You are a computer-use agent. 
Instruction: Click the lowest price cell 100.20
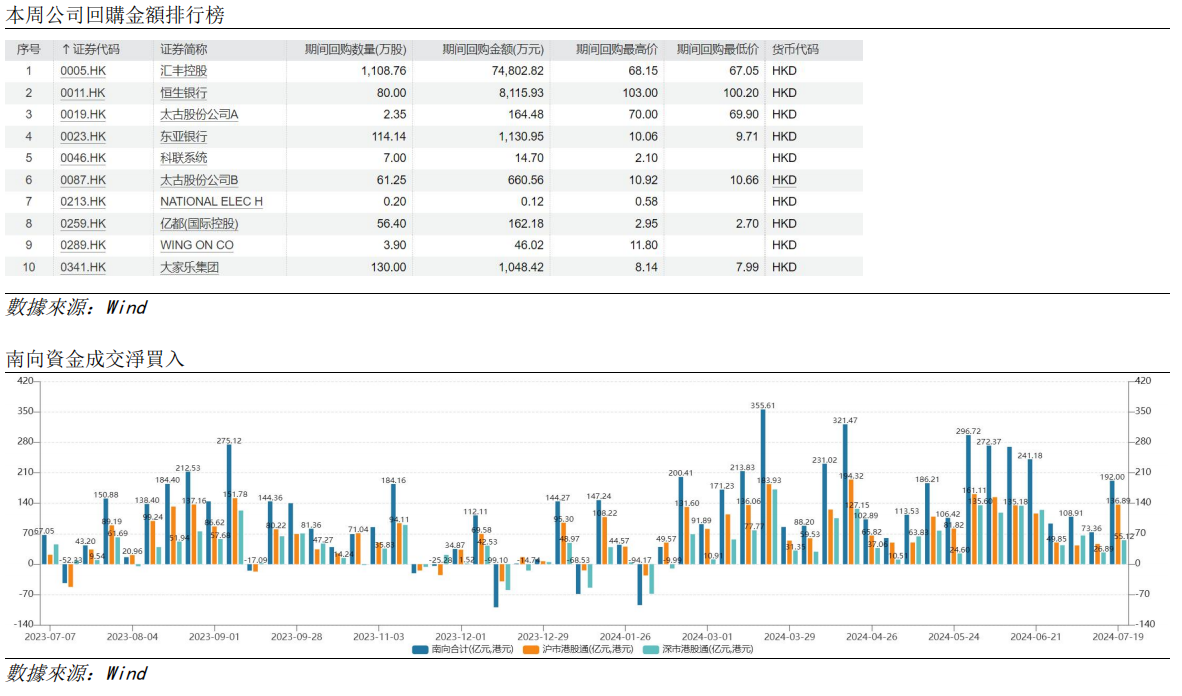tap(741, 93)
